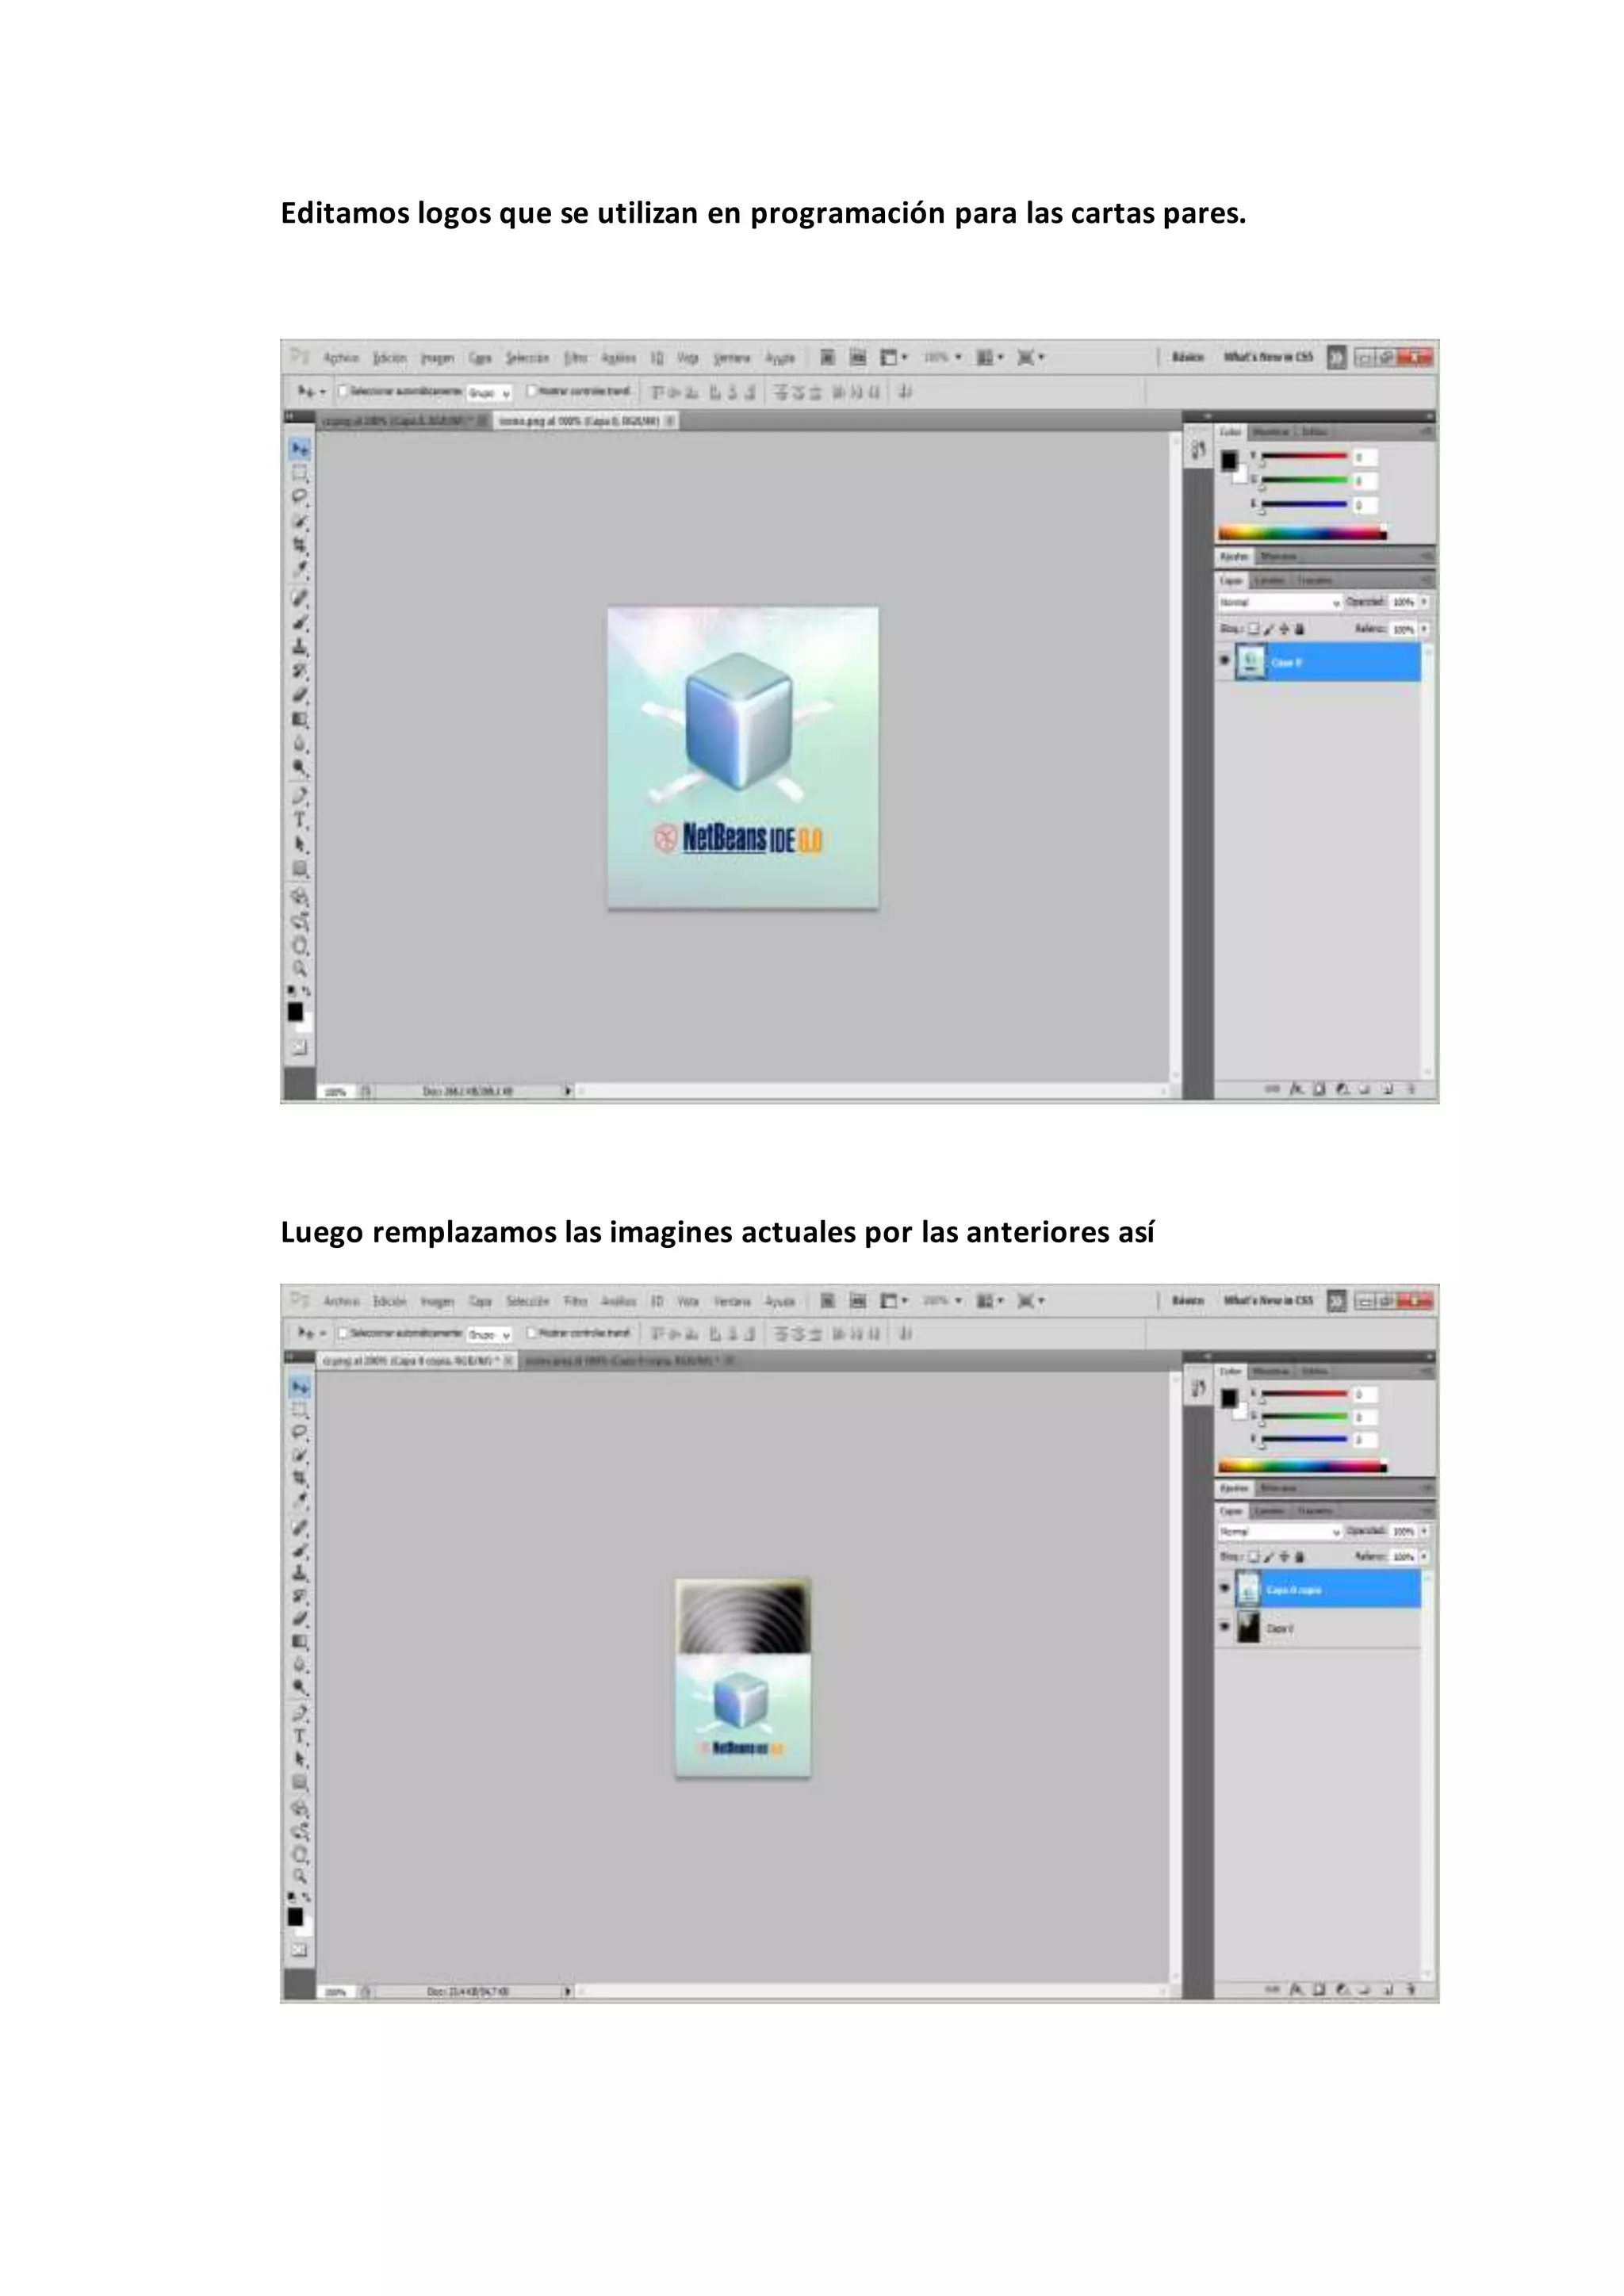Screen dimensions: 1624x2296
Task: Click the Básico workspace button in first screenshot
Action: 1187,357
